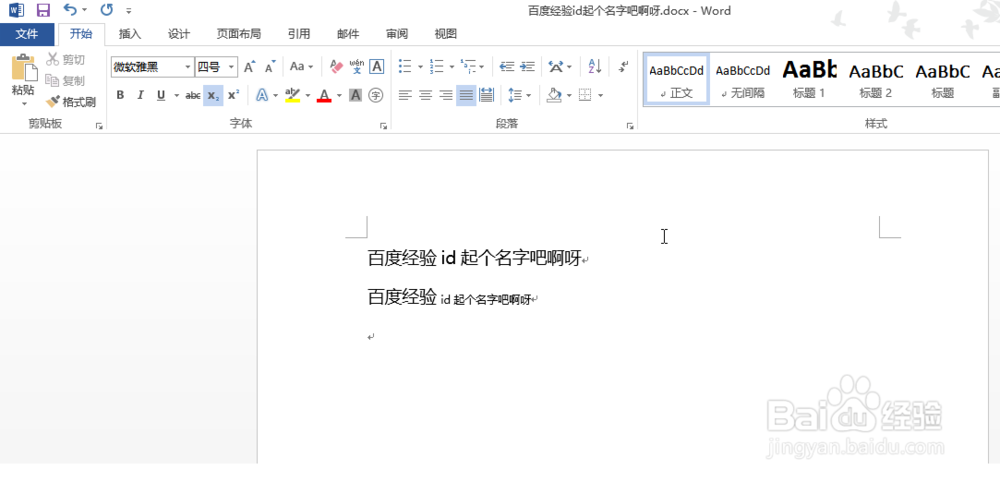The height and width of the screenshot is (482, 1000).
Task: Switch to the 引用 (References) tab
Action: (298, 34)
